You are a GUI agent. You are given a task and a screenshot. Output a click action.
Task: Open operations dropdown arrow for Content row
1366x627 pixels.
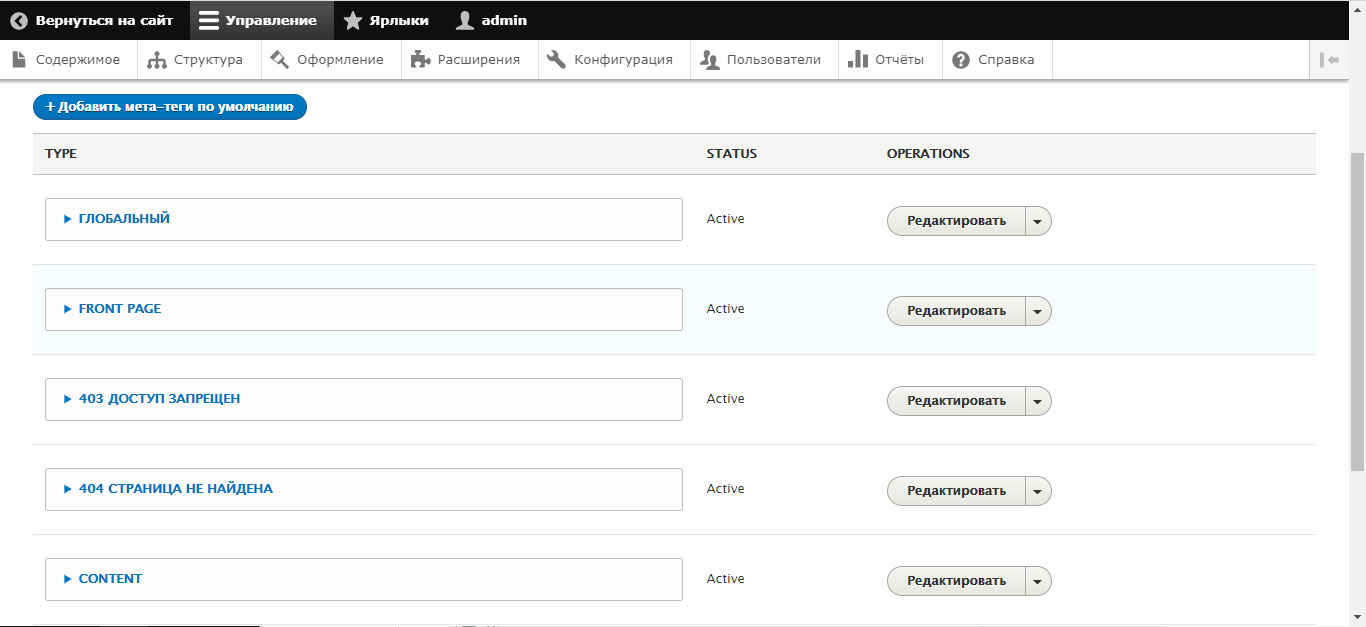point(1038,581)
